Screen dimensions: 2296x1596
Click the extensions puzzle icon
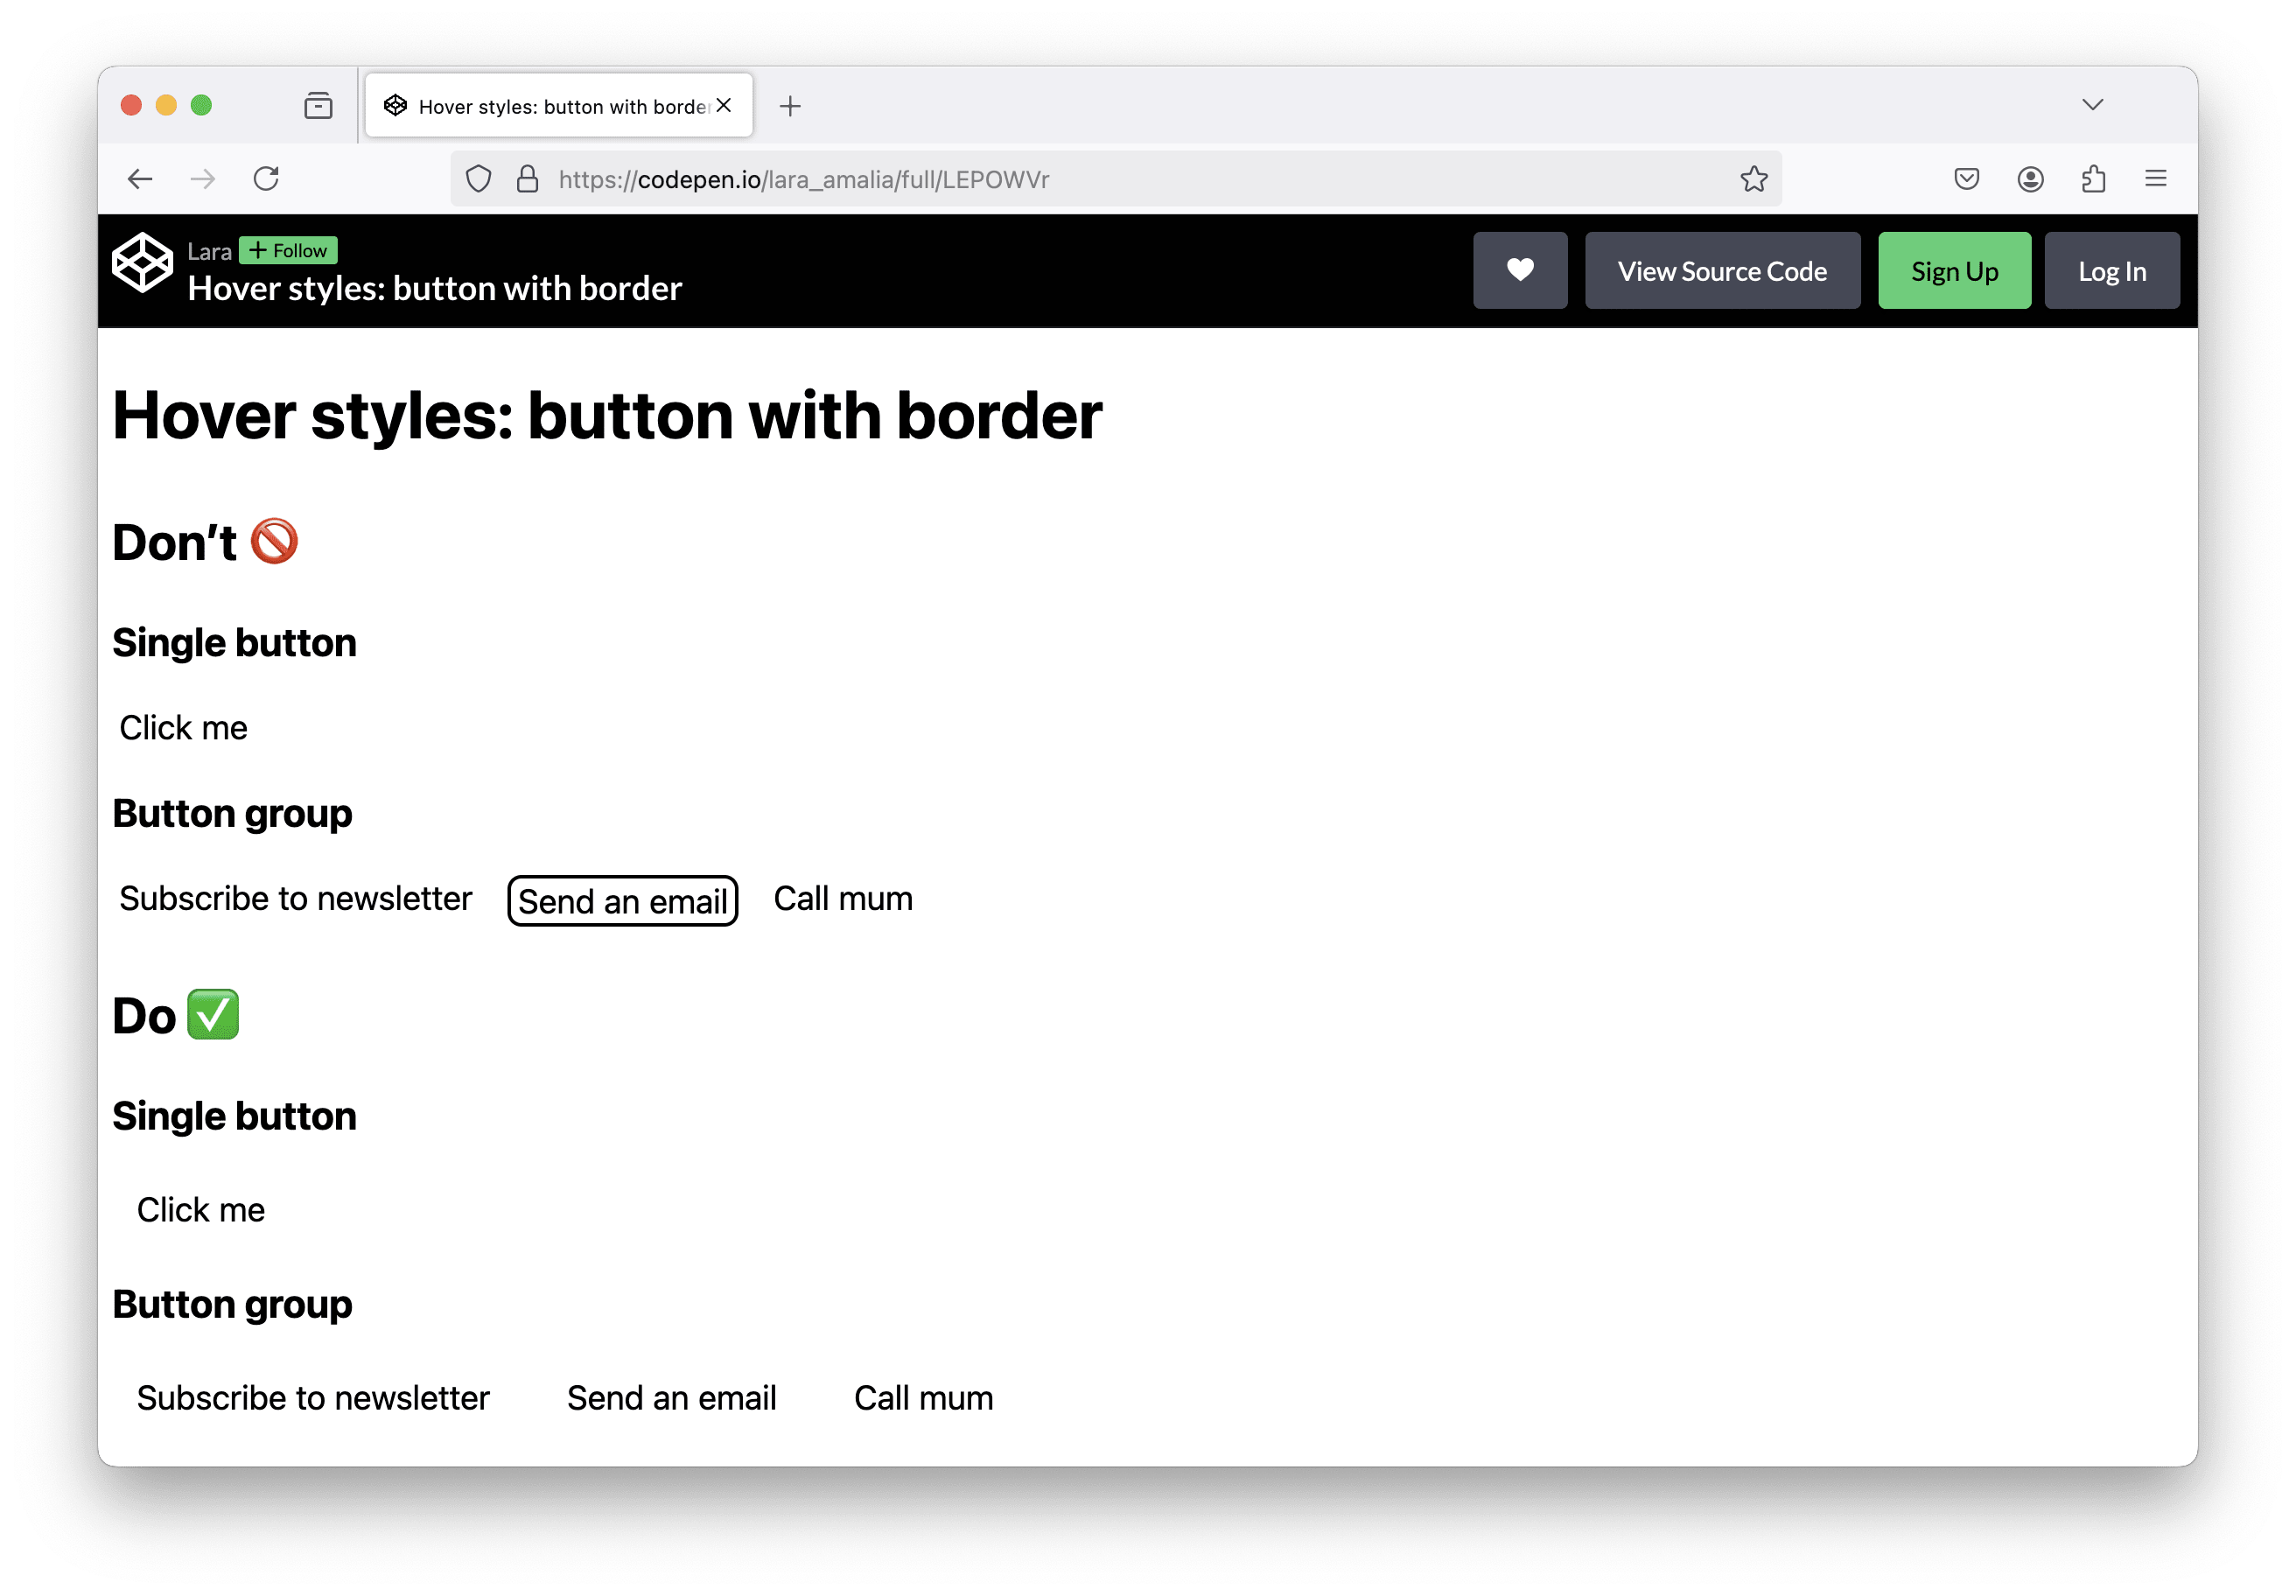coord(2094,178)
